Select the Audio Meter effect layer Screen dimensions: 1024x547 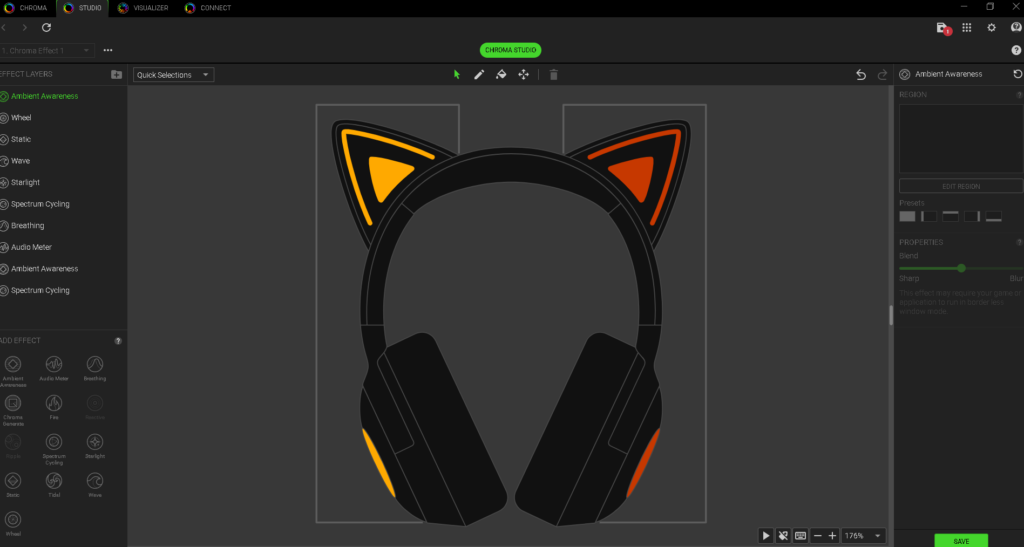coord(63,247)
